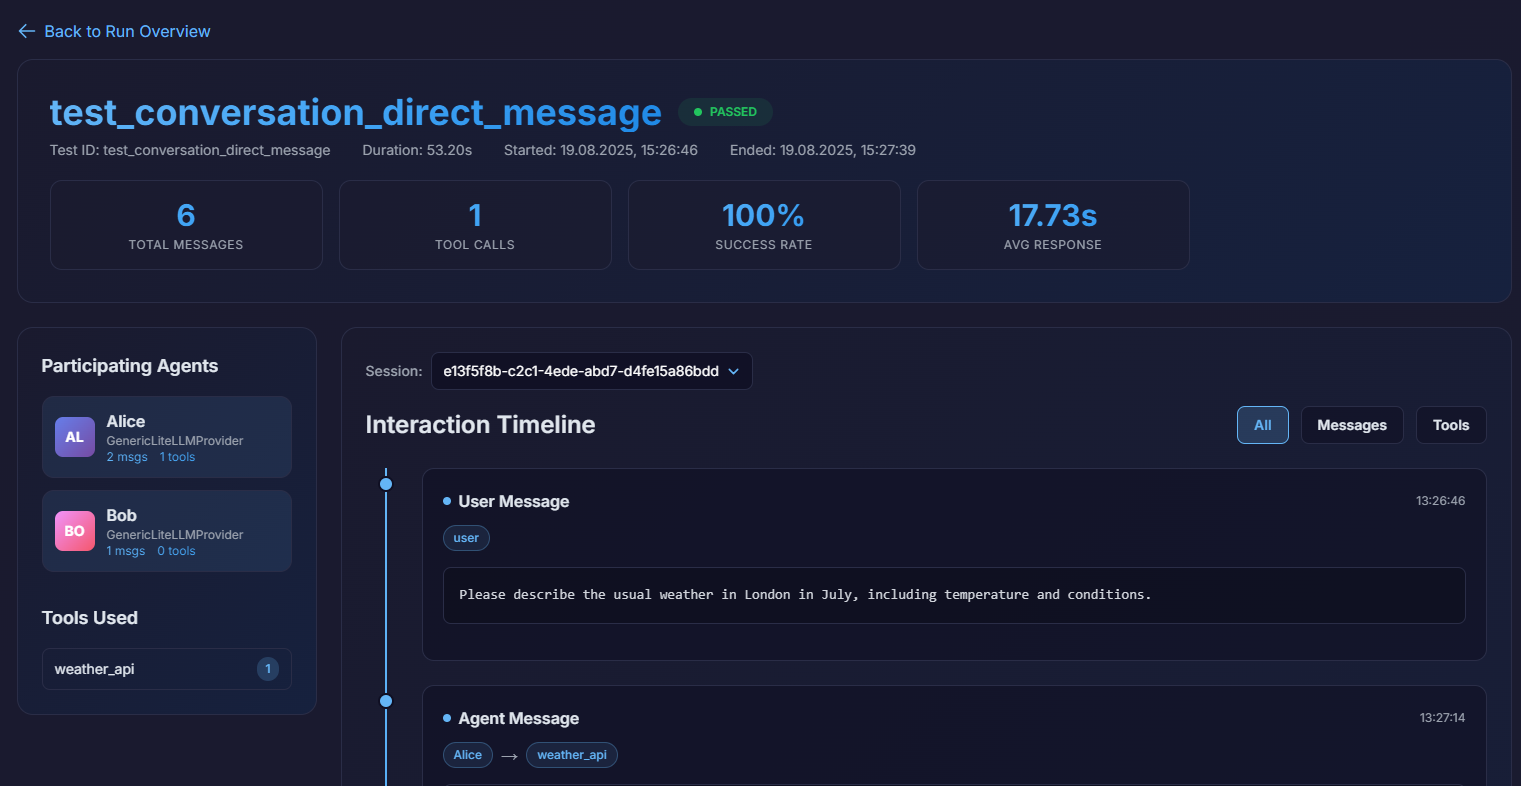Image resolution: width=1521 pixels, height=786 pixels.
Task: Switch to Tools filter
Action: pos(1450,425)
